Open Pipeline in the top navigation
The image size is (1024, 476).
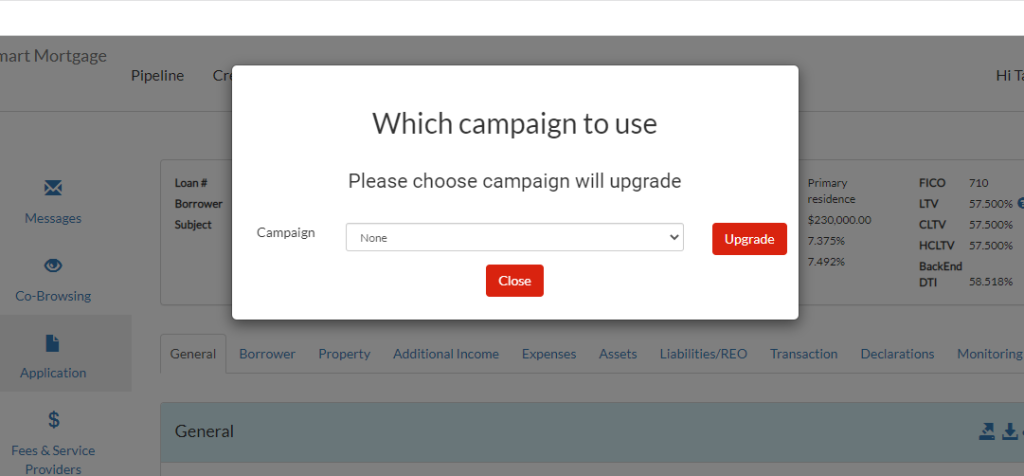pyautogui.click(x=157, y=76)
